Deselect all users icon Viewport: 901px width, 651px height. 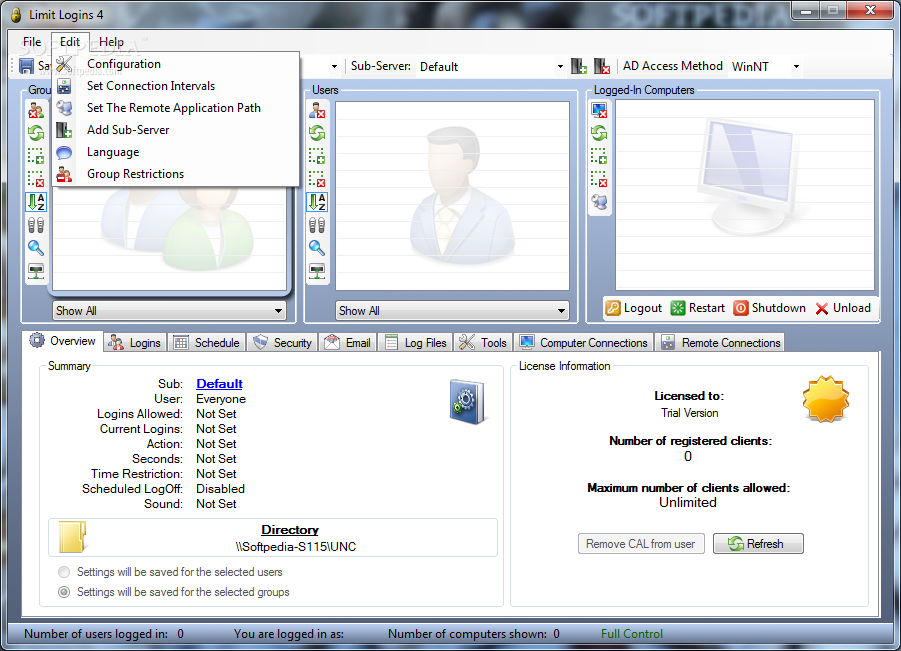[317, 179]
